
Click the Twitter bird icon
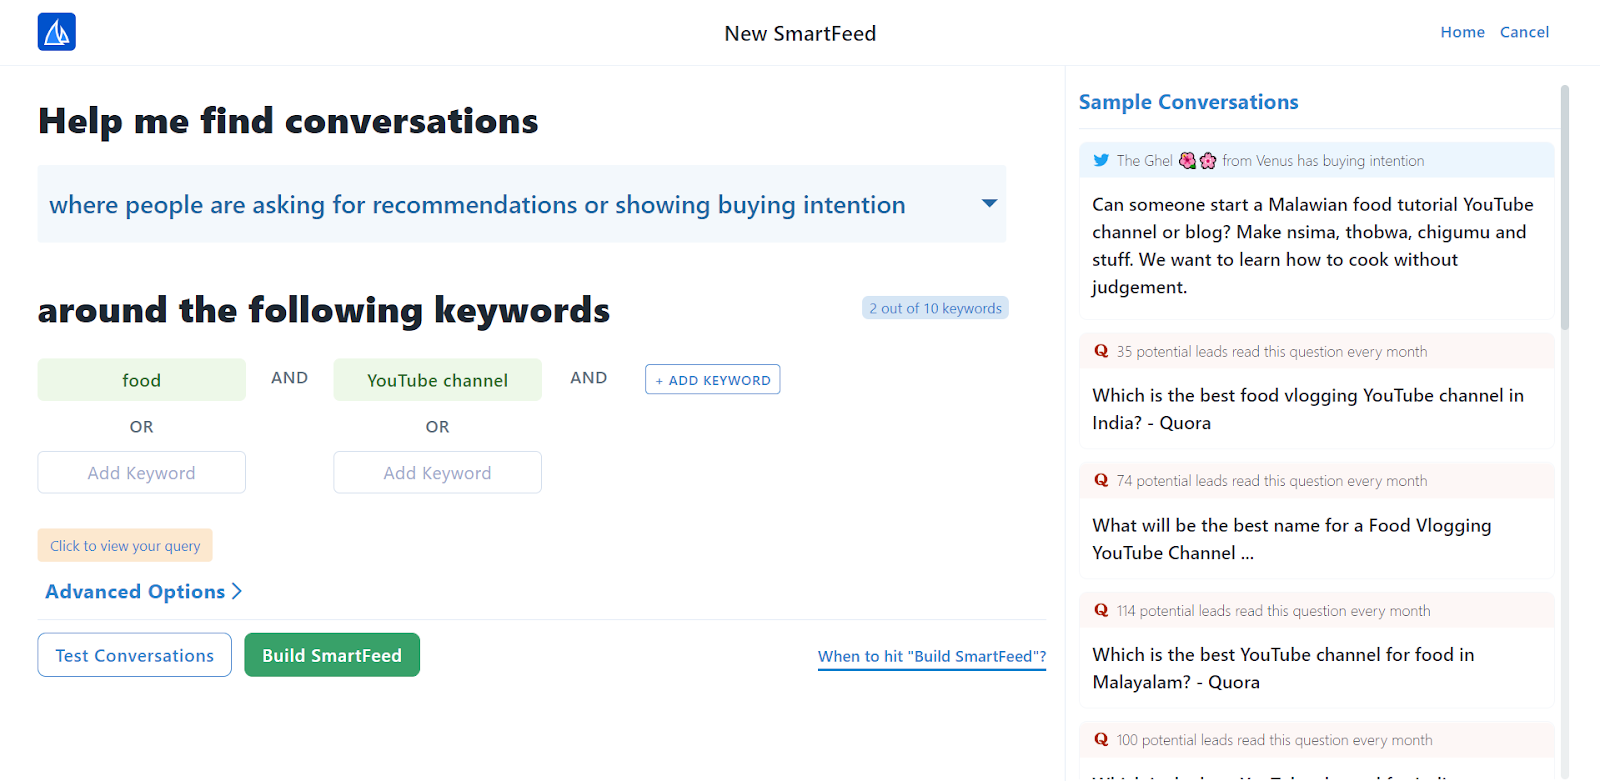tap(1101, 160)
